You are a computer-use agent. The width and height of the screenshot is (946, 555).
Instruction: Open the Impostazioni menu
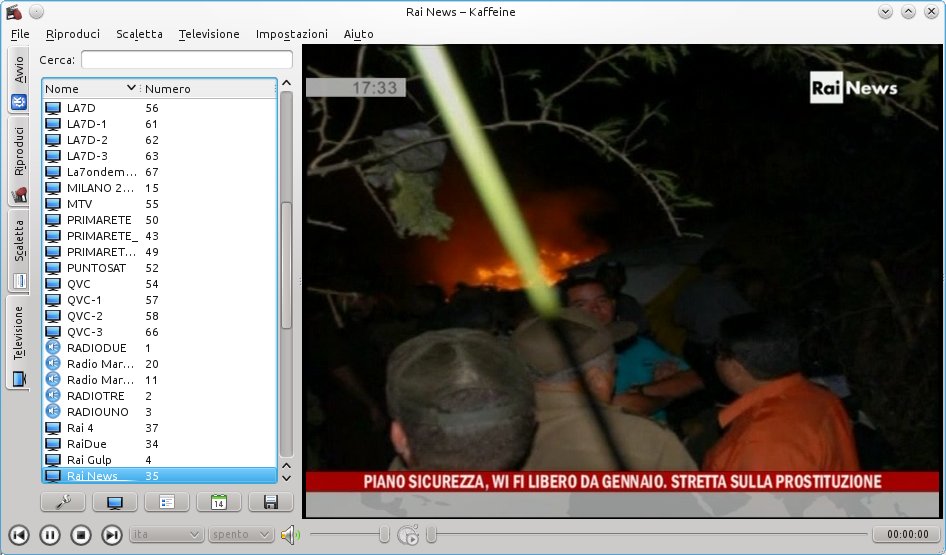(x=291, y=34)
